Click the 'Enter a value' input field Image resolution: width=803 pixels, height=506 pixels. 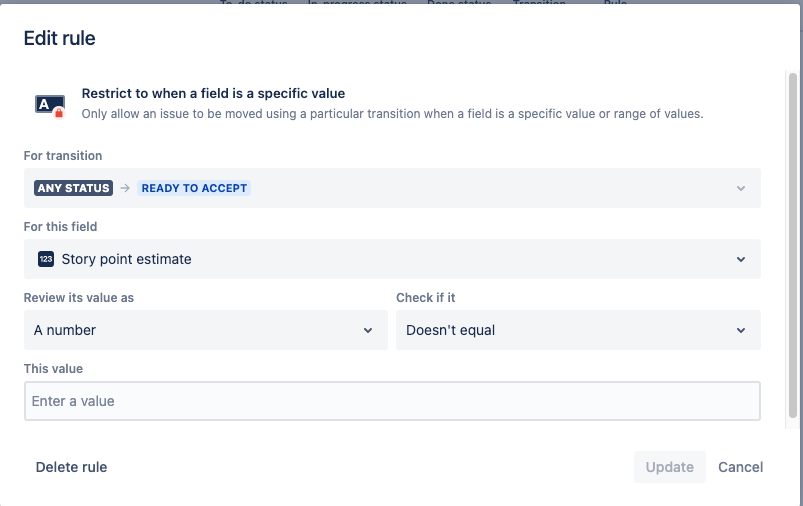392,401
